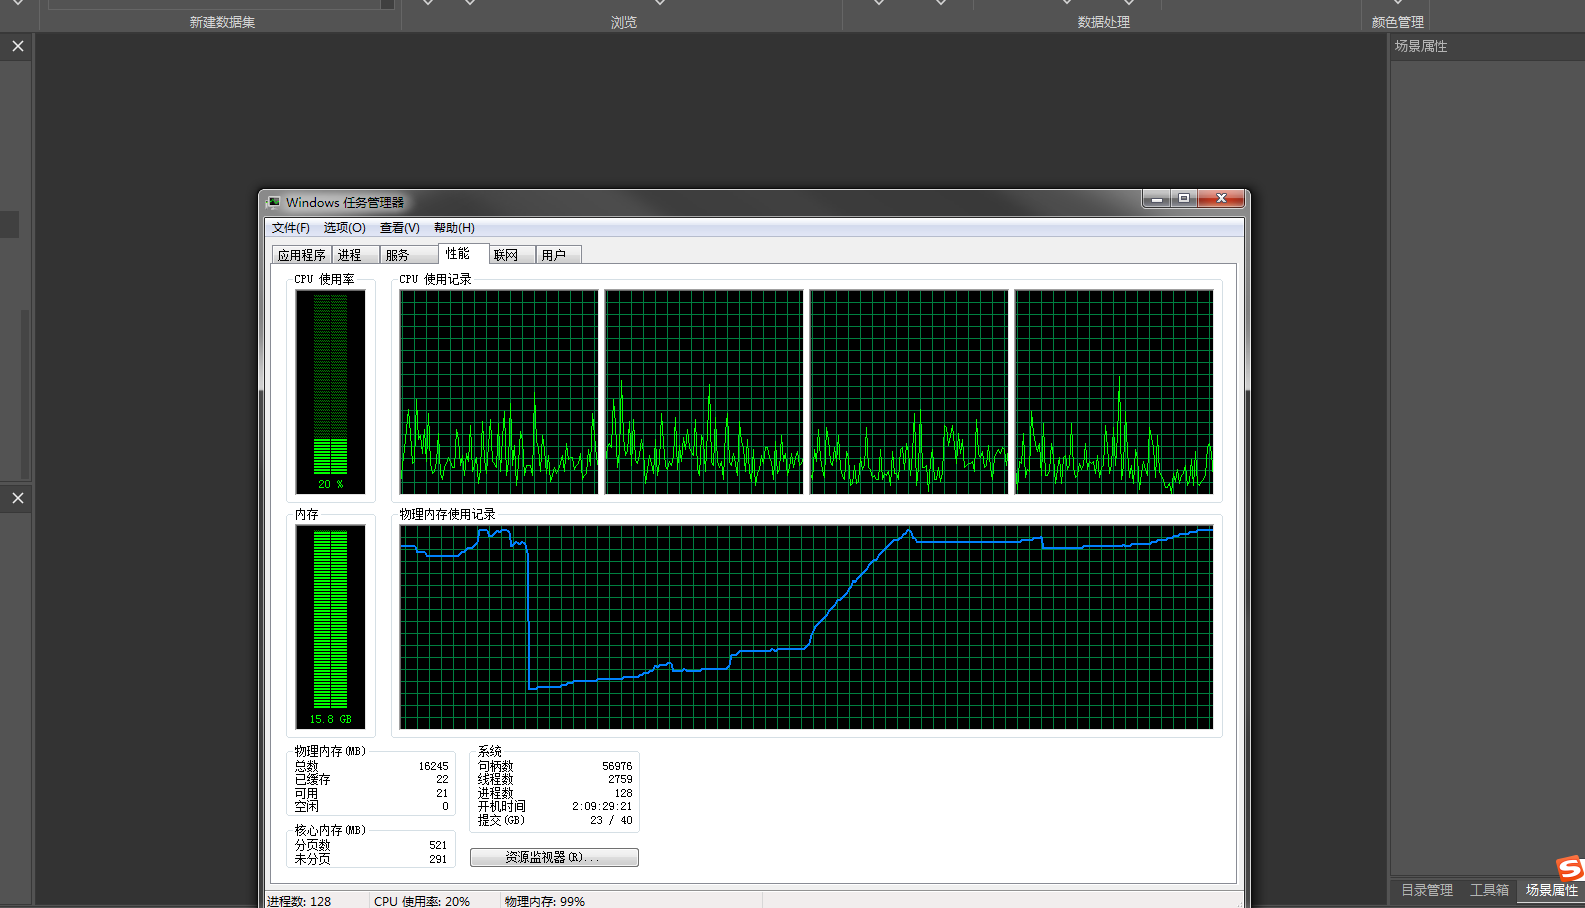Click the third CPU history graph

pyautogui.click(x=909, y=392)
